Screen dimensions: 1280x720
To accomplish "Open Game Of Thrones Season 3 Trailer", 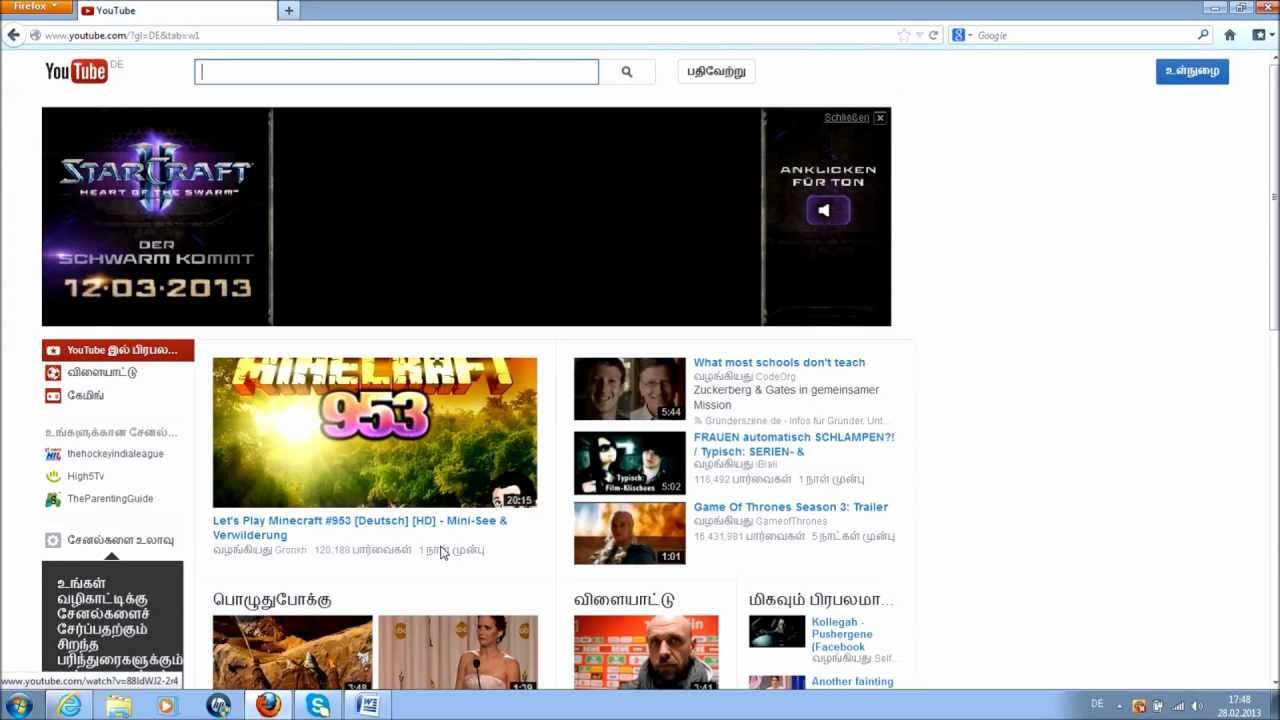I will point(791,507).
